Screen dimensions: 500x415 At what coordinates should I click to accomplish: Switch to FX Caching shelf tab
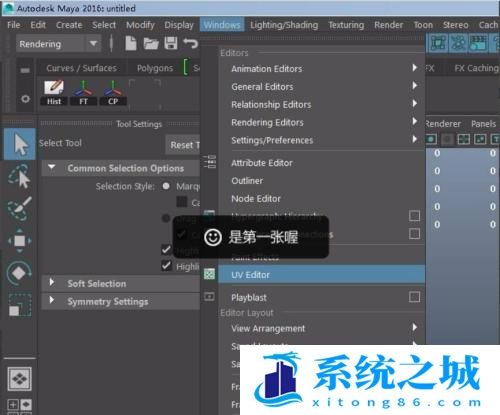[x=477, y=68]
